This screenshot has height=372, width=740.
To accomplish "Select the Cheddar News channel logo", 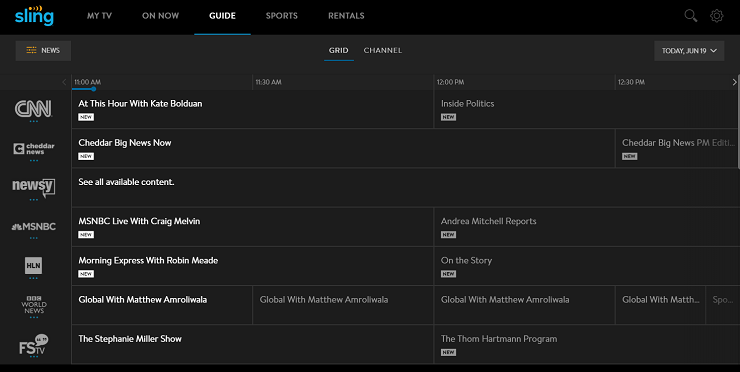I will point(34,149).
